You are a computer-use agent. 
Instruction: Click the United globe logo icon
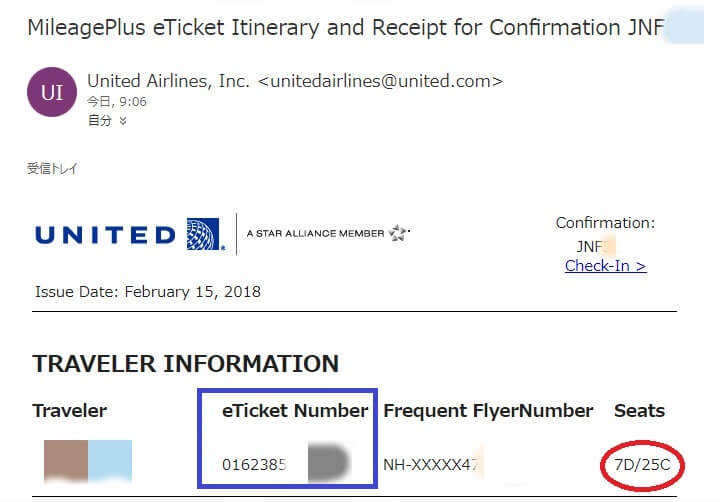(x=204, y=234)
